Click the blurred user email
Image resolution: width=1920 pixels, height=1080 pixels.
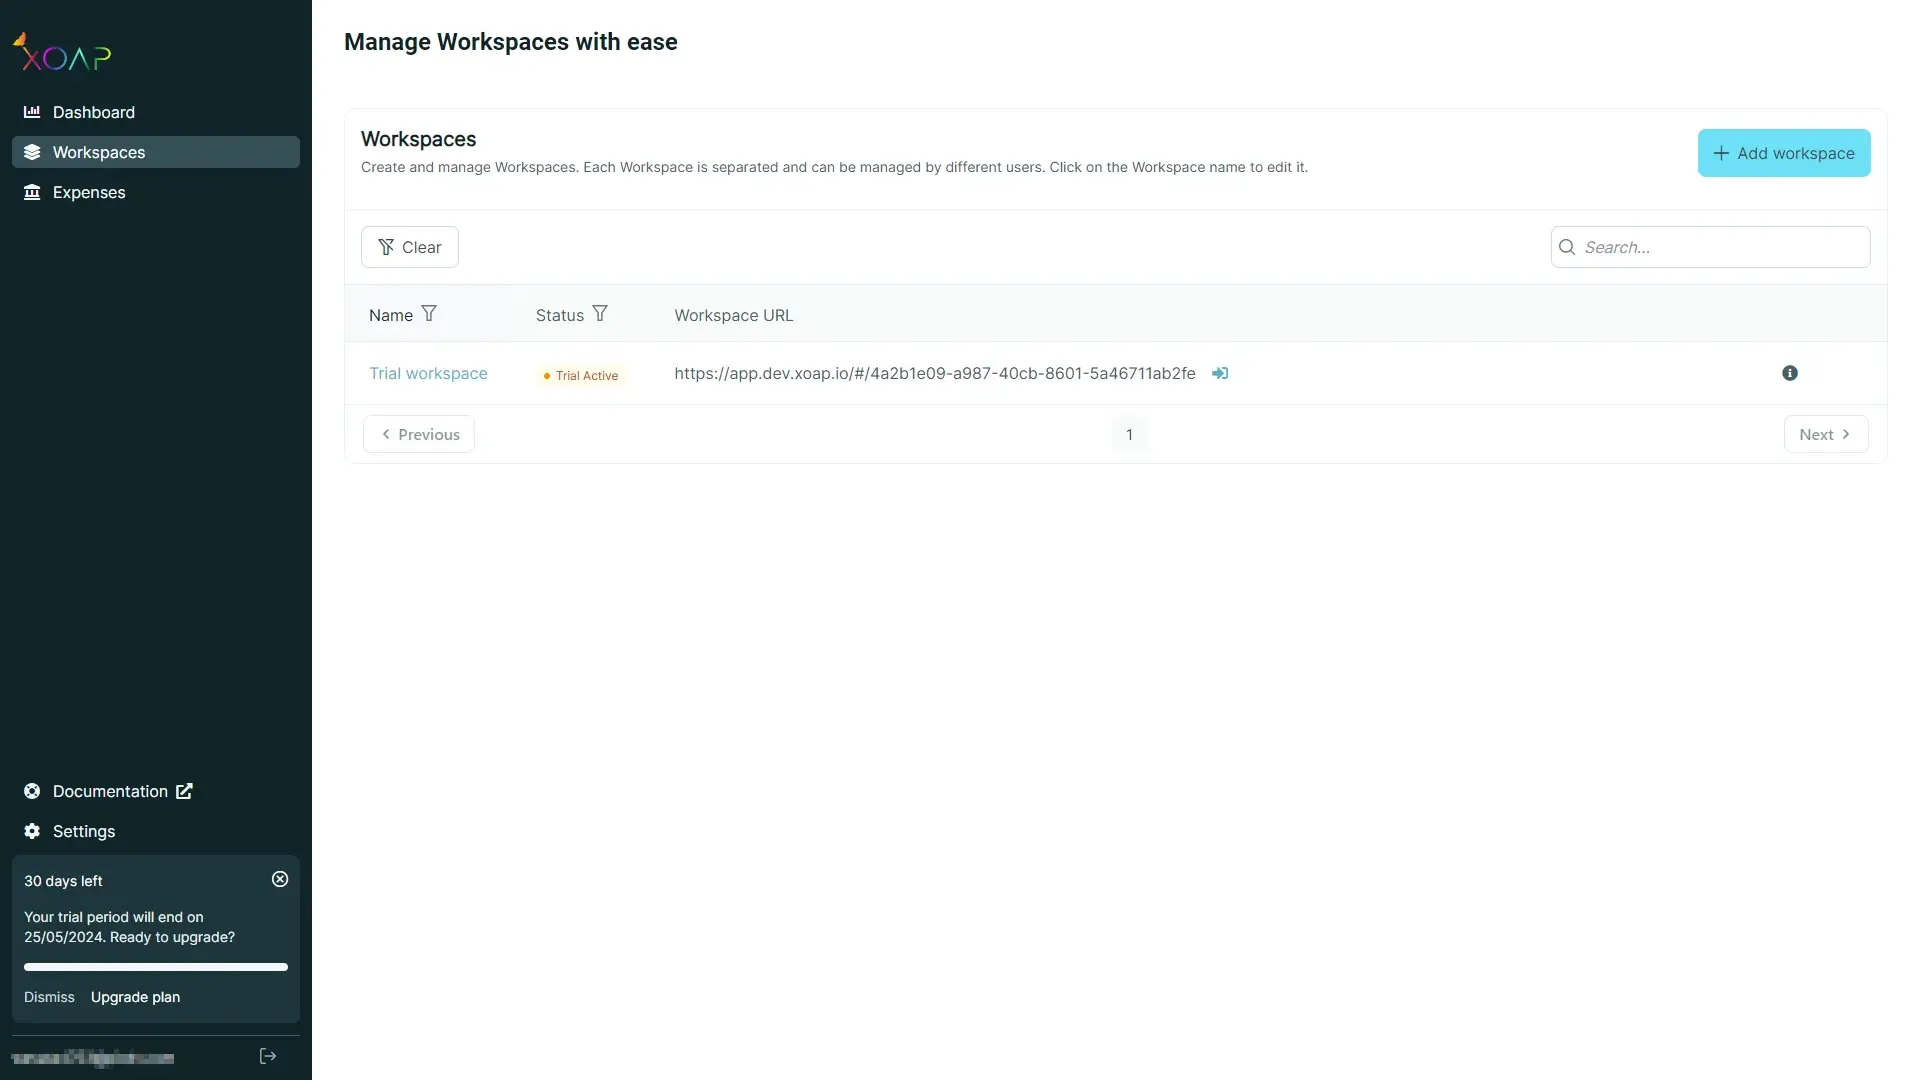[93, 1057]
